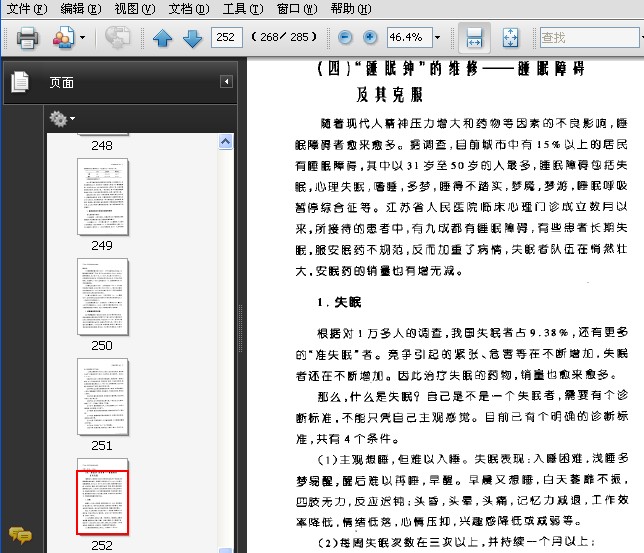Image resolution: width=644 pixels, height=553 pixels.
Task: Select the page 249 thumbnail
Action: pos(103,194)
